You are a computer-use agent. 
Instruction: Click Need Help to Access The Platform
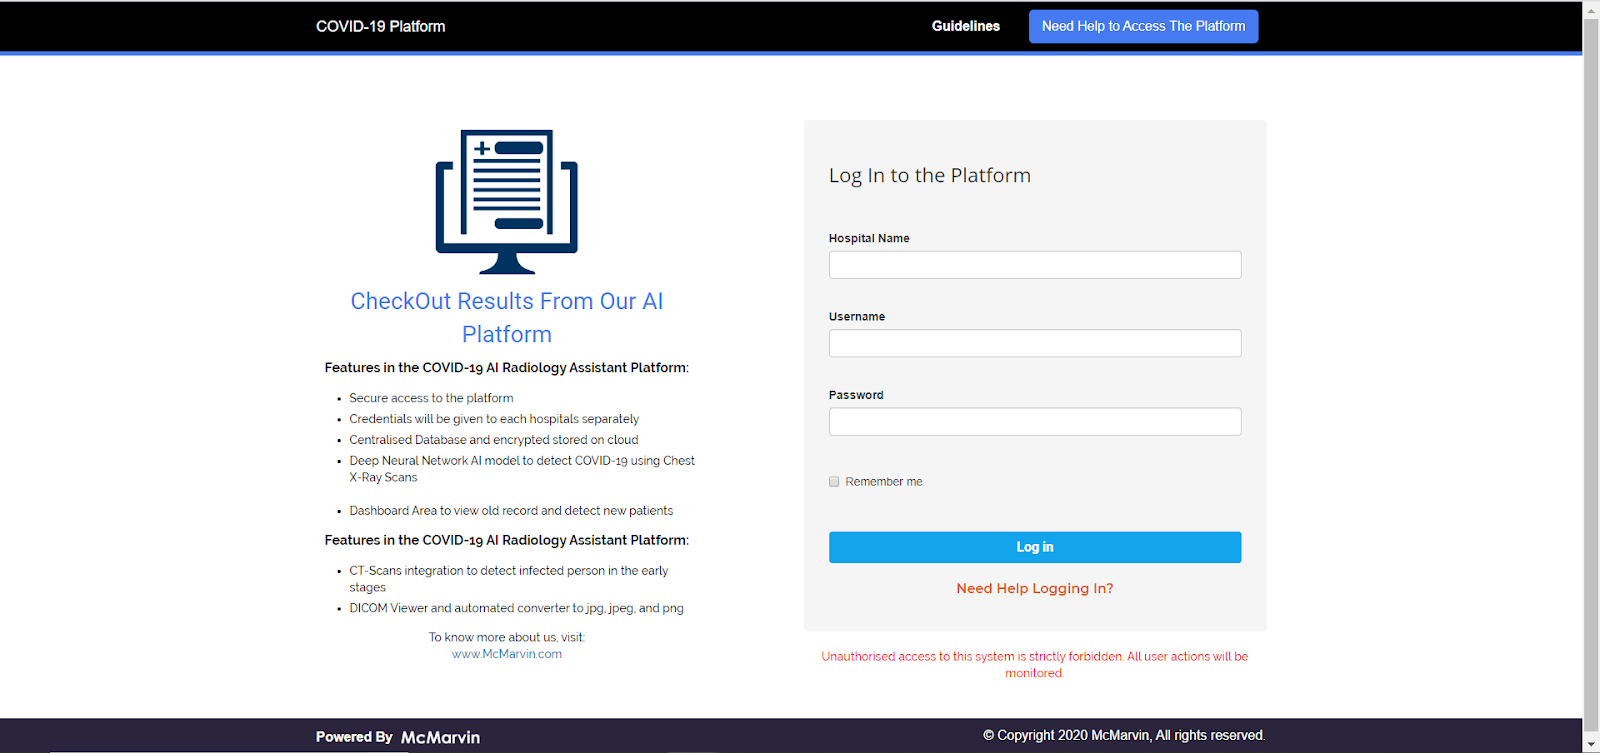[1143, 26]
